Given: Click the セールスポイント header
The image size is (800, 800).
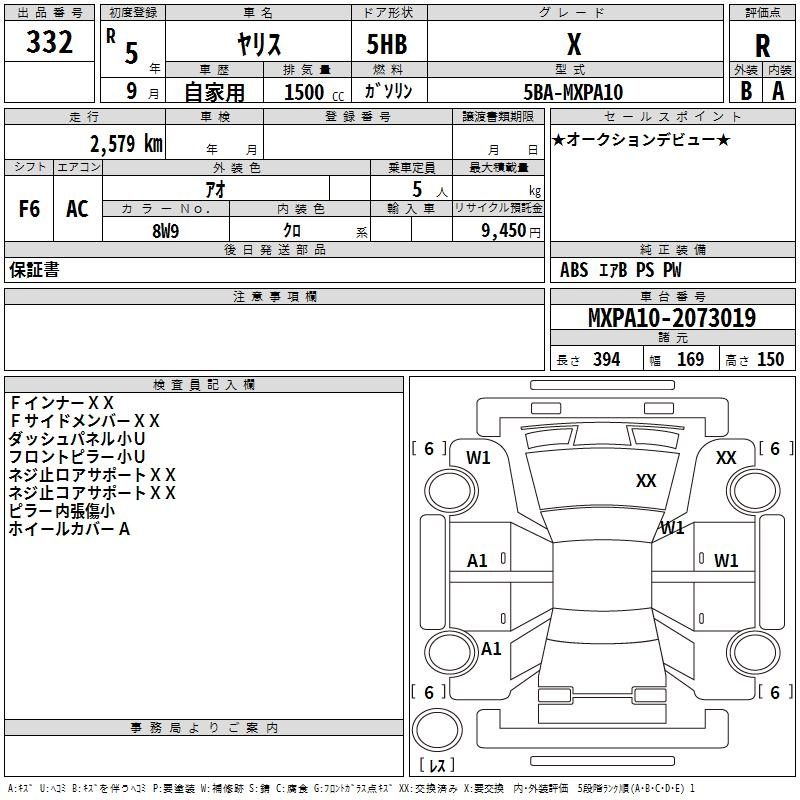Looking at the screenshot, I should (672, 116).
